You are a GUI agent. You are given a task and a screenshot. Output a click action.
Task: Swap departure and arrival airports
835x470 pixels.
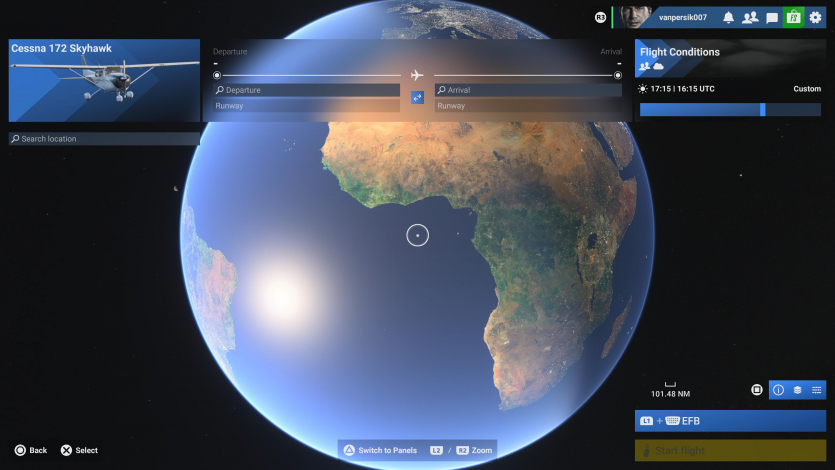(417, 97)
